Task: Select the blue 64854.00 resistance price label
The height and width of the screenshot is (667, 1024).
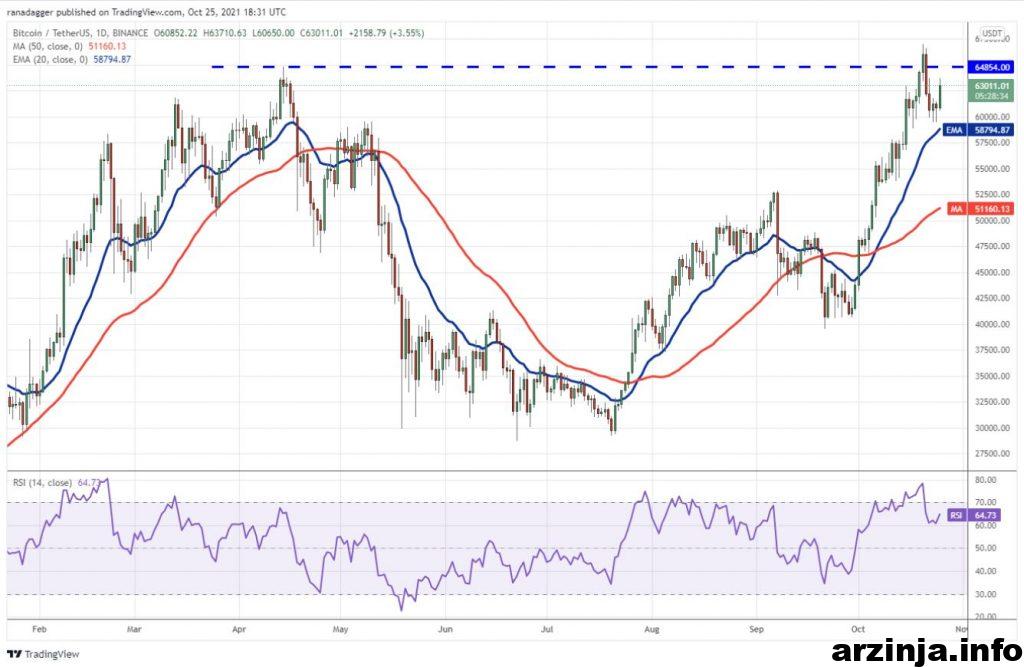Action: 992,67
